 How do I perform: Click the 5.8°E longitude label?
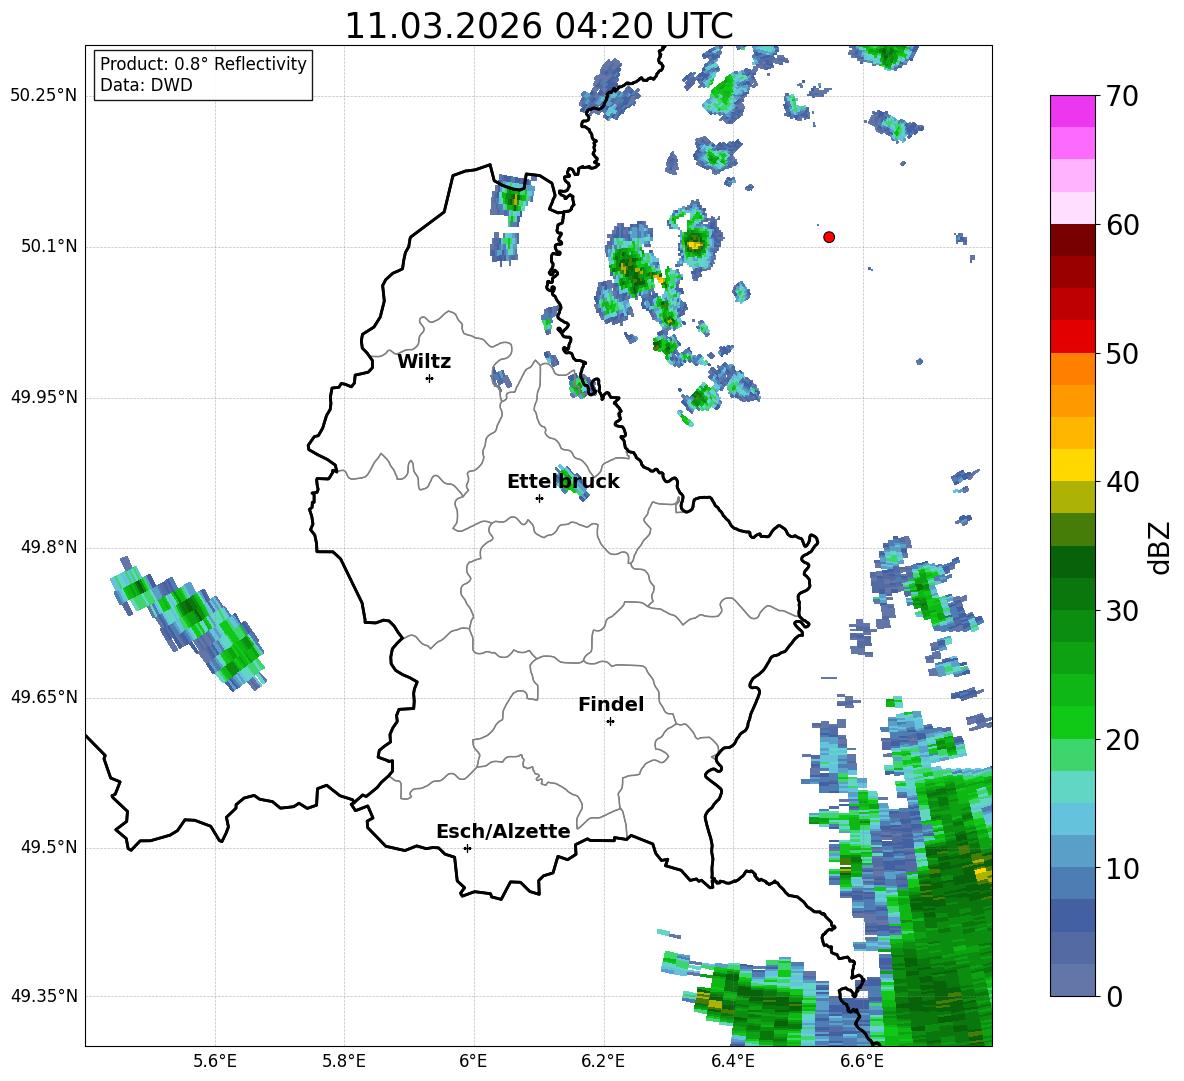344,1061
